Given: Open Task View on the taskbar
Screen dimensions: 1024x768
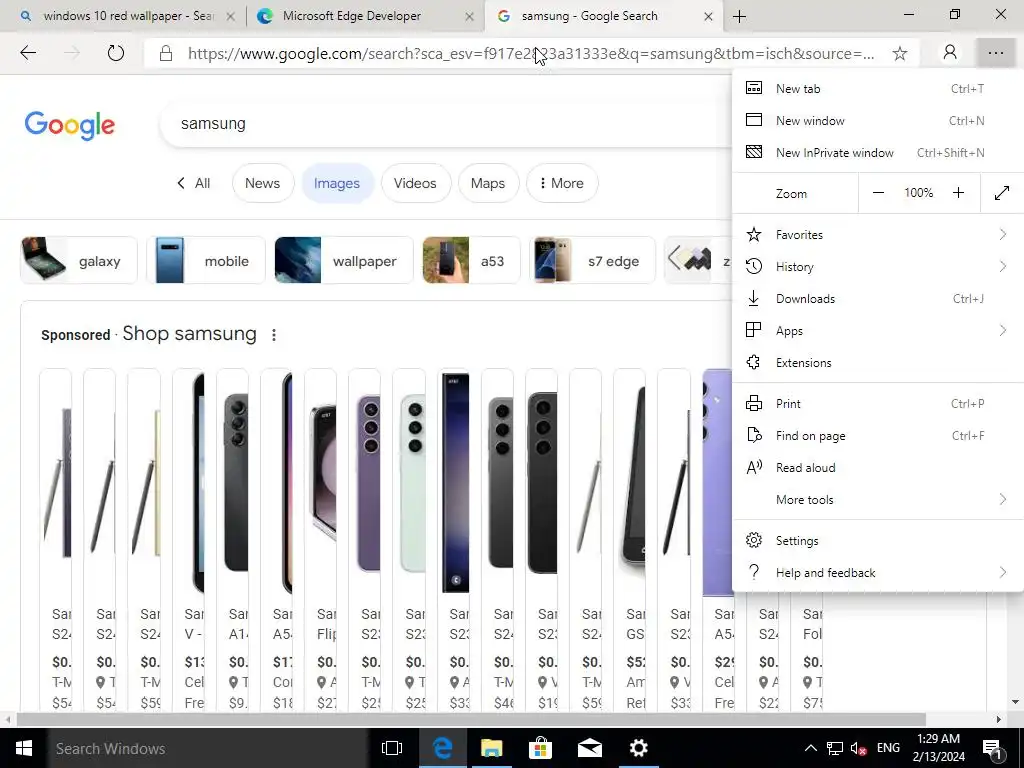Looking at the screenshot, I should (x=392, y=748).
